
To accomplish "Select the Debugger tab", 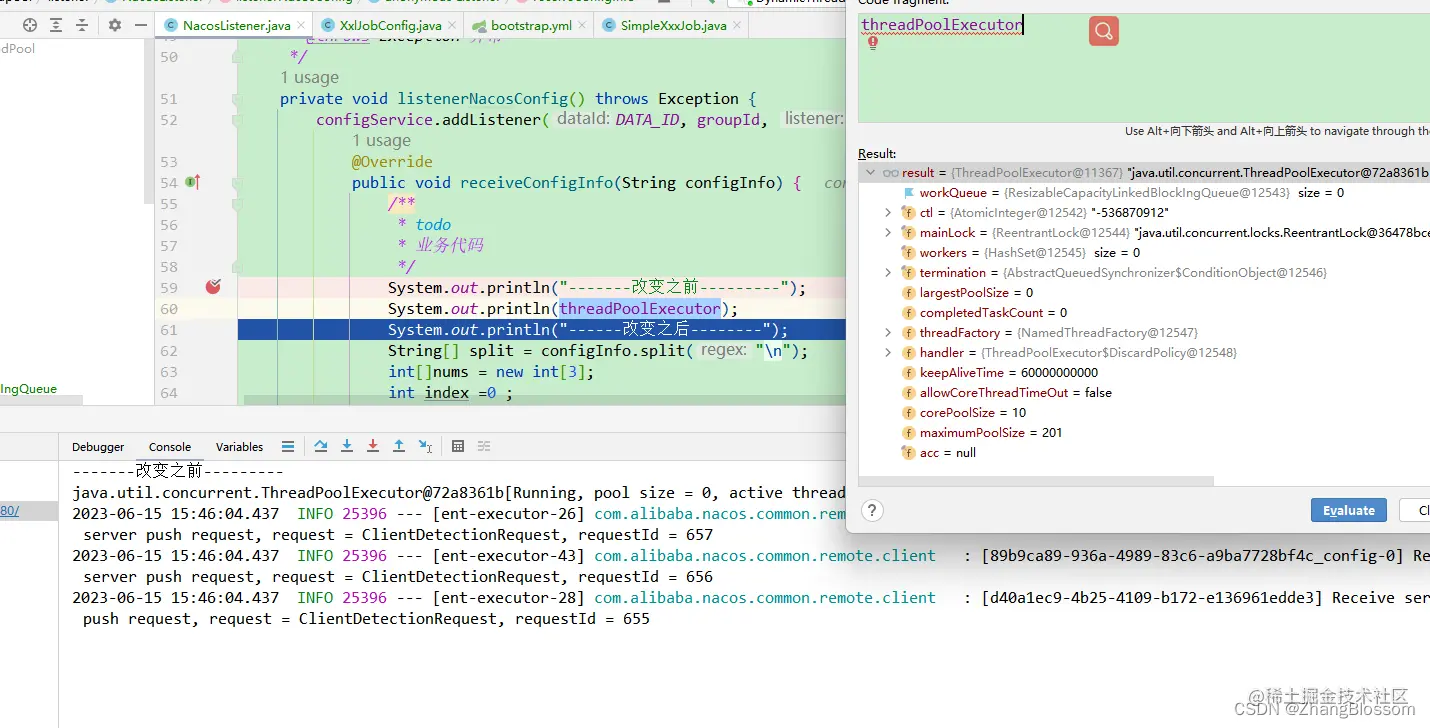I will 98,447.
